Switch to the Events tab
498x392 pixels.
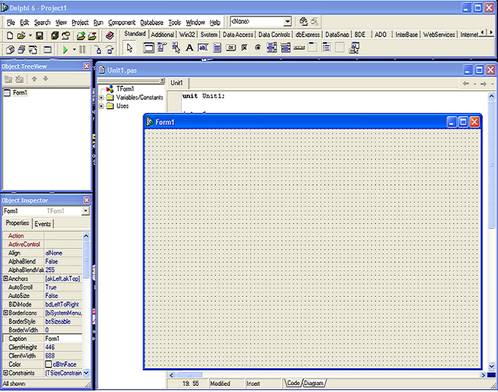[43, 224]
